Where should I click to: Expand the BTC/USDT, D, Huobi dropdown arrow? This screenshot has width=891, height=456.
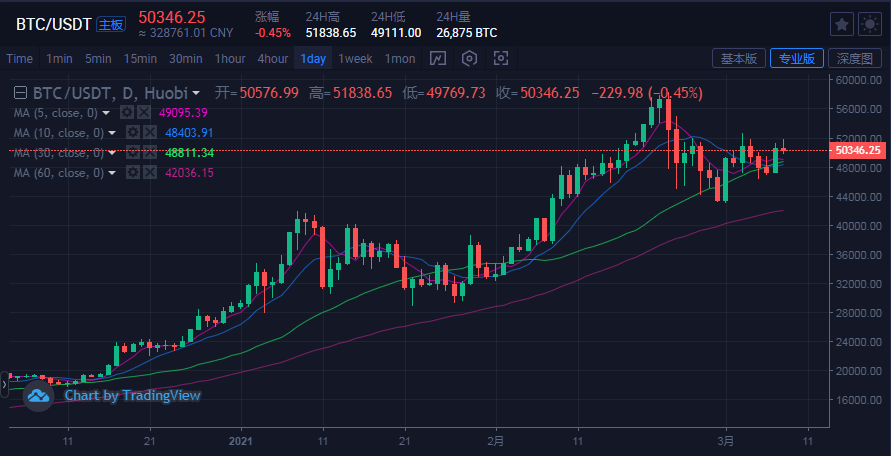[x=197, y=93]
